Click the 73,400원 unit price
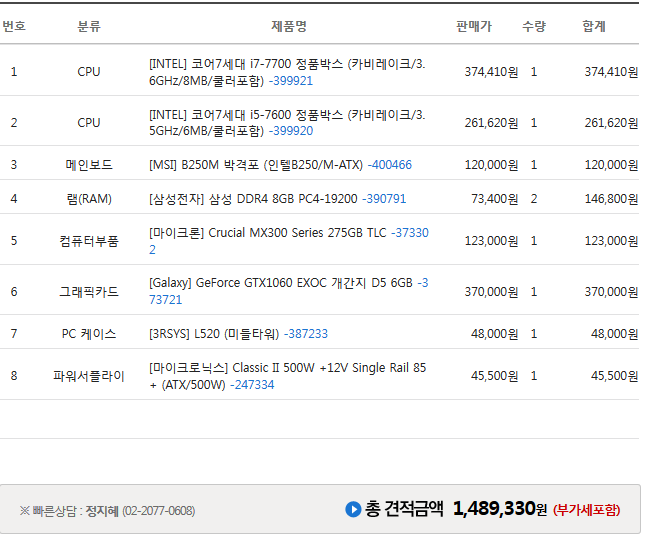Screen dimensions: 646x535 click(494, 199)
